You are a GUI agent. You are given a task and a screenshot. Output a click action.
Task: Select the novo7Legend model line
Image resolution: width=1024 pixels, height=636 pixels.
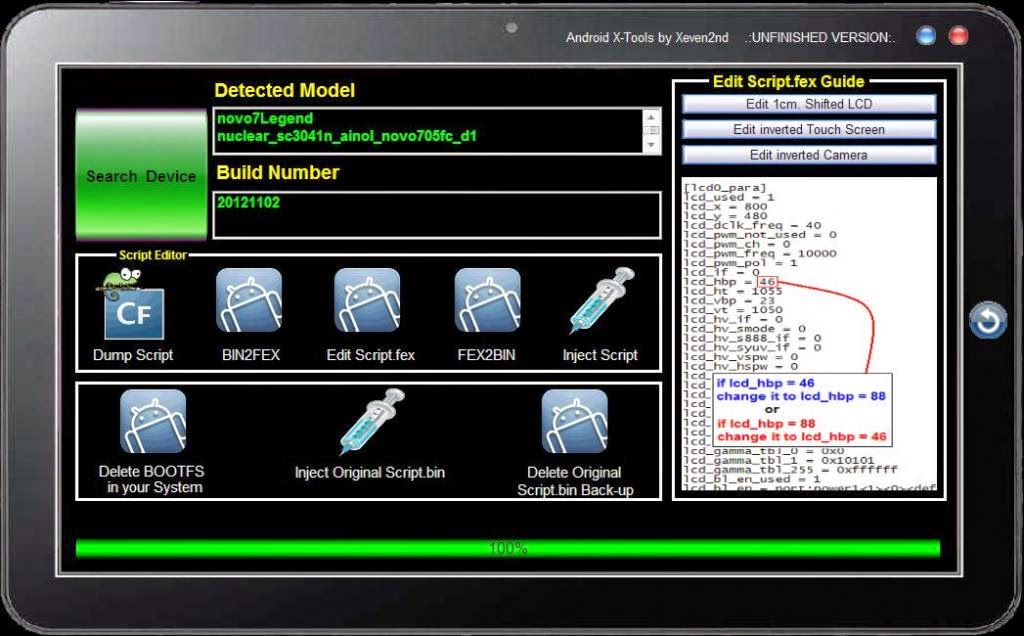265,118
